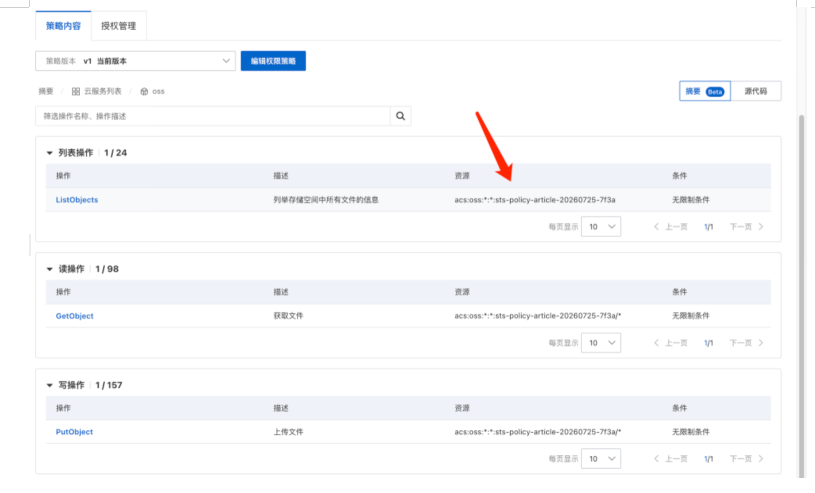The image size is (815, 493).
Task: Open 云服务列表 breadcrumb link
Action: pos(103,92)
